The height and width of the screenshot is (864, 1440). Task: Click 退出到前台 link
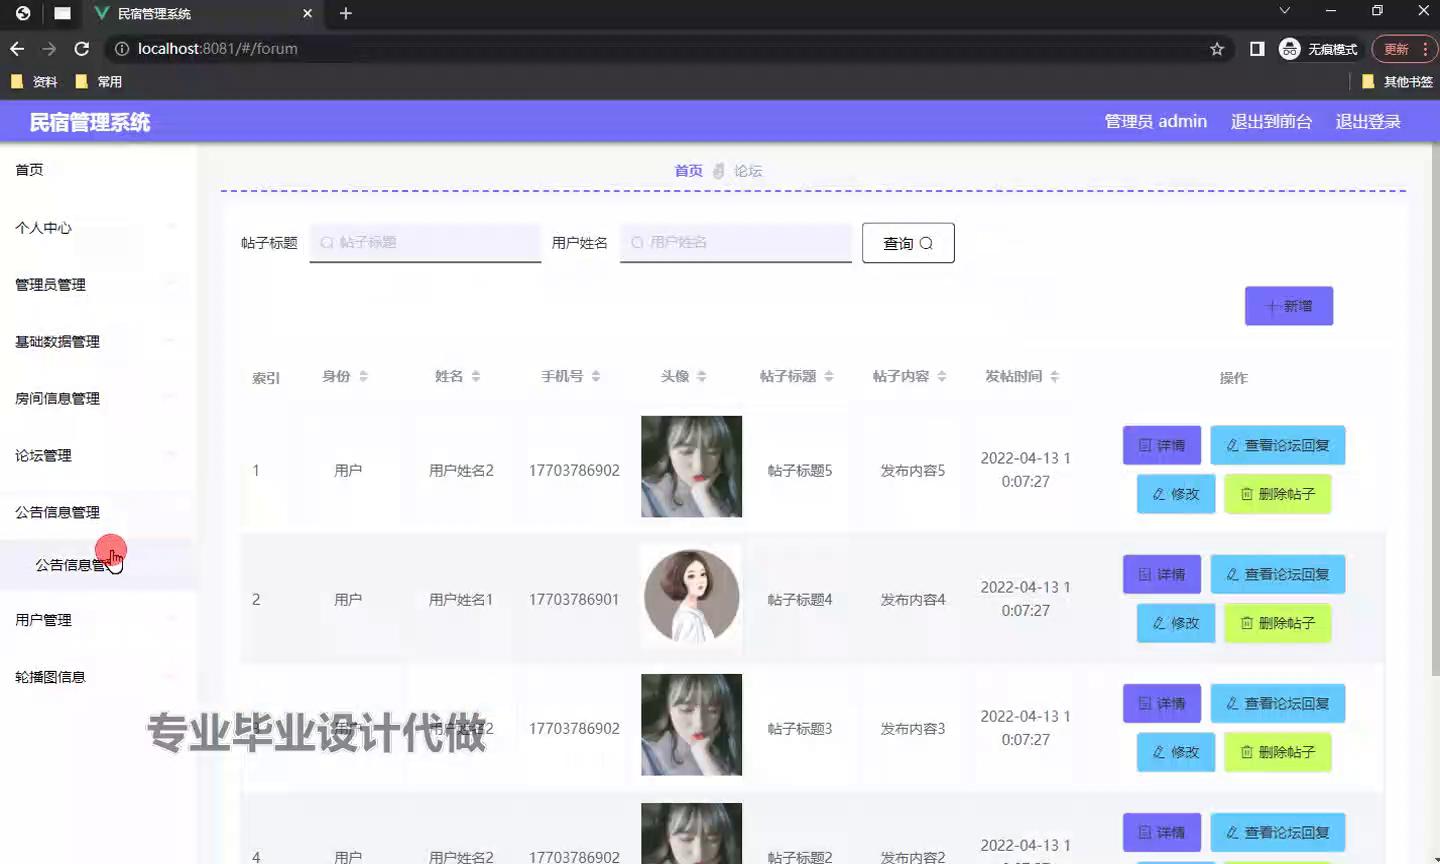pyautogui.click(x=1271, y=121)
